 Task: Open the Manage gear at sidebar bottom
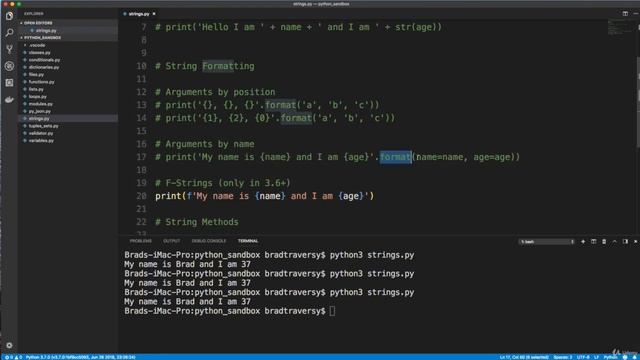[9, 345]
